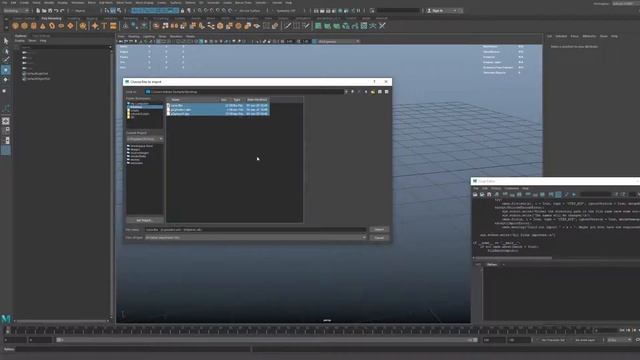This screenshot has width=640, height=360.
Task: Load script icon in Script Editor
Action: pyautogui.click(x=475, y=195)
